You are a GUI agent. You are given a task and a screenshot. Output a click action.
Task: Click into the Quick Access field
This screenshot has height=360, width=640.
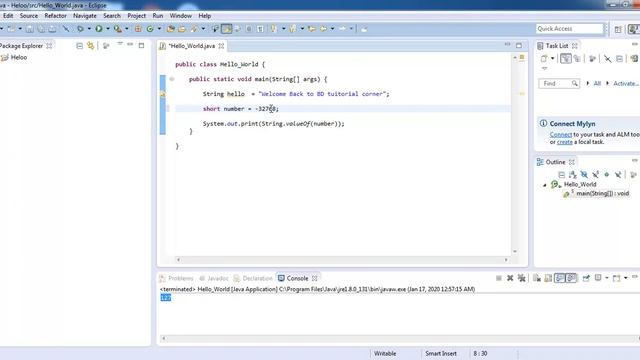tap(569, 29)
